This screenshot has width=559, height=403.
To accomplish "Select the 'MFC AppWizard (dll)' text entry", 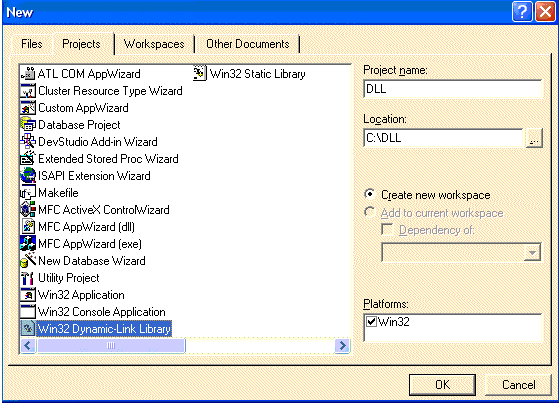I will [86, 226].
